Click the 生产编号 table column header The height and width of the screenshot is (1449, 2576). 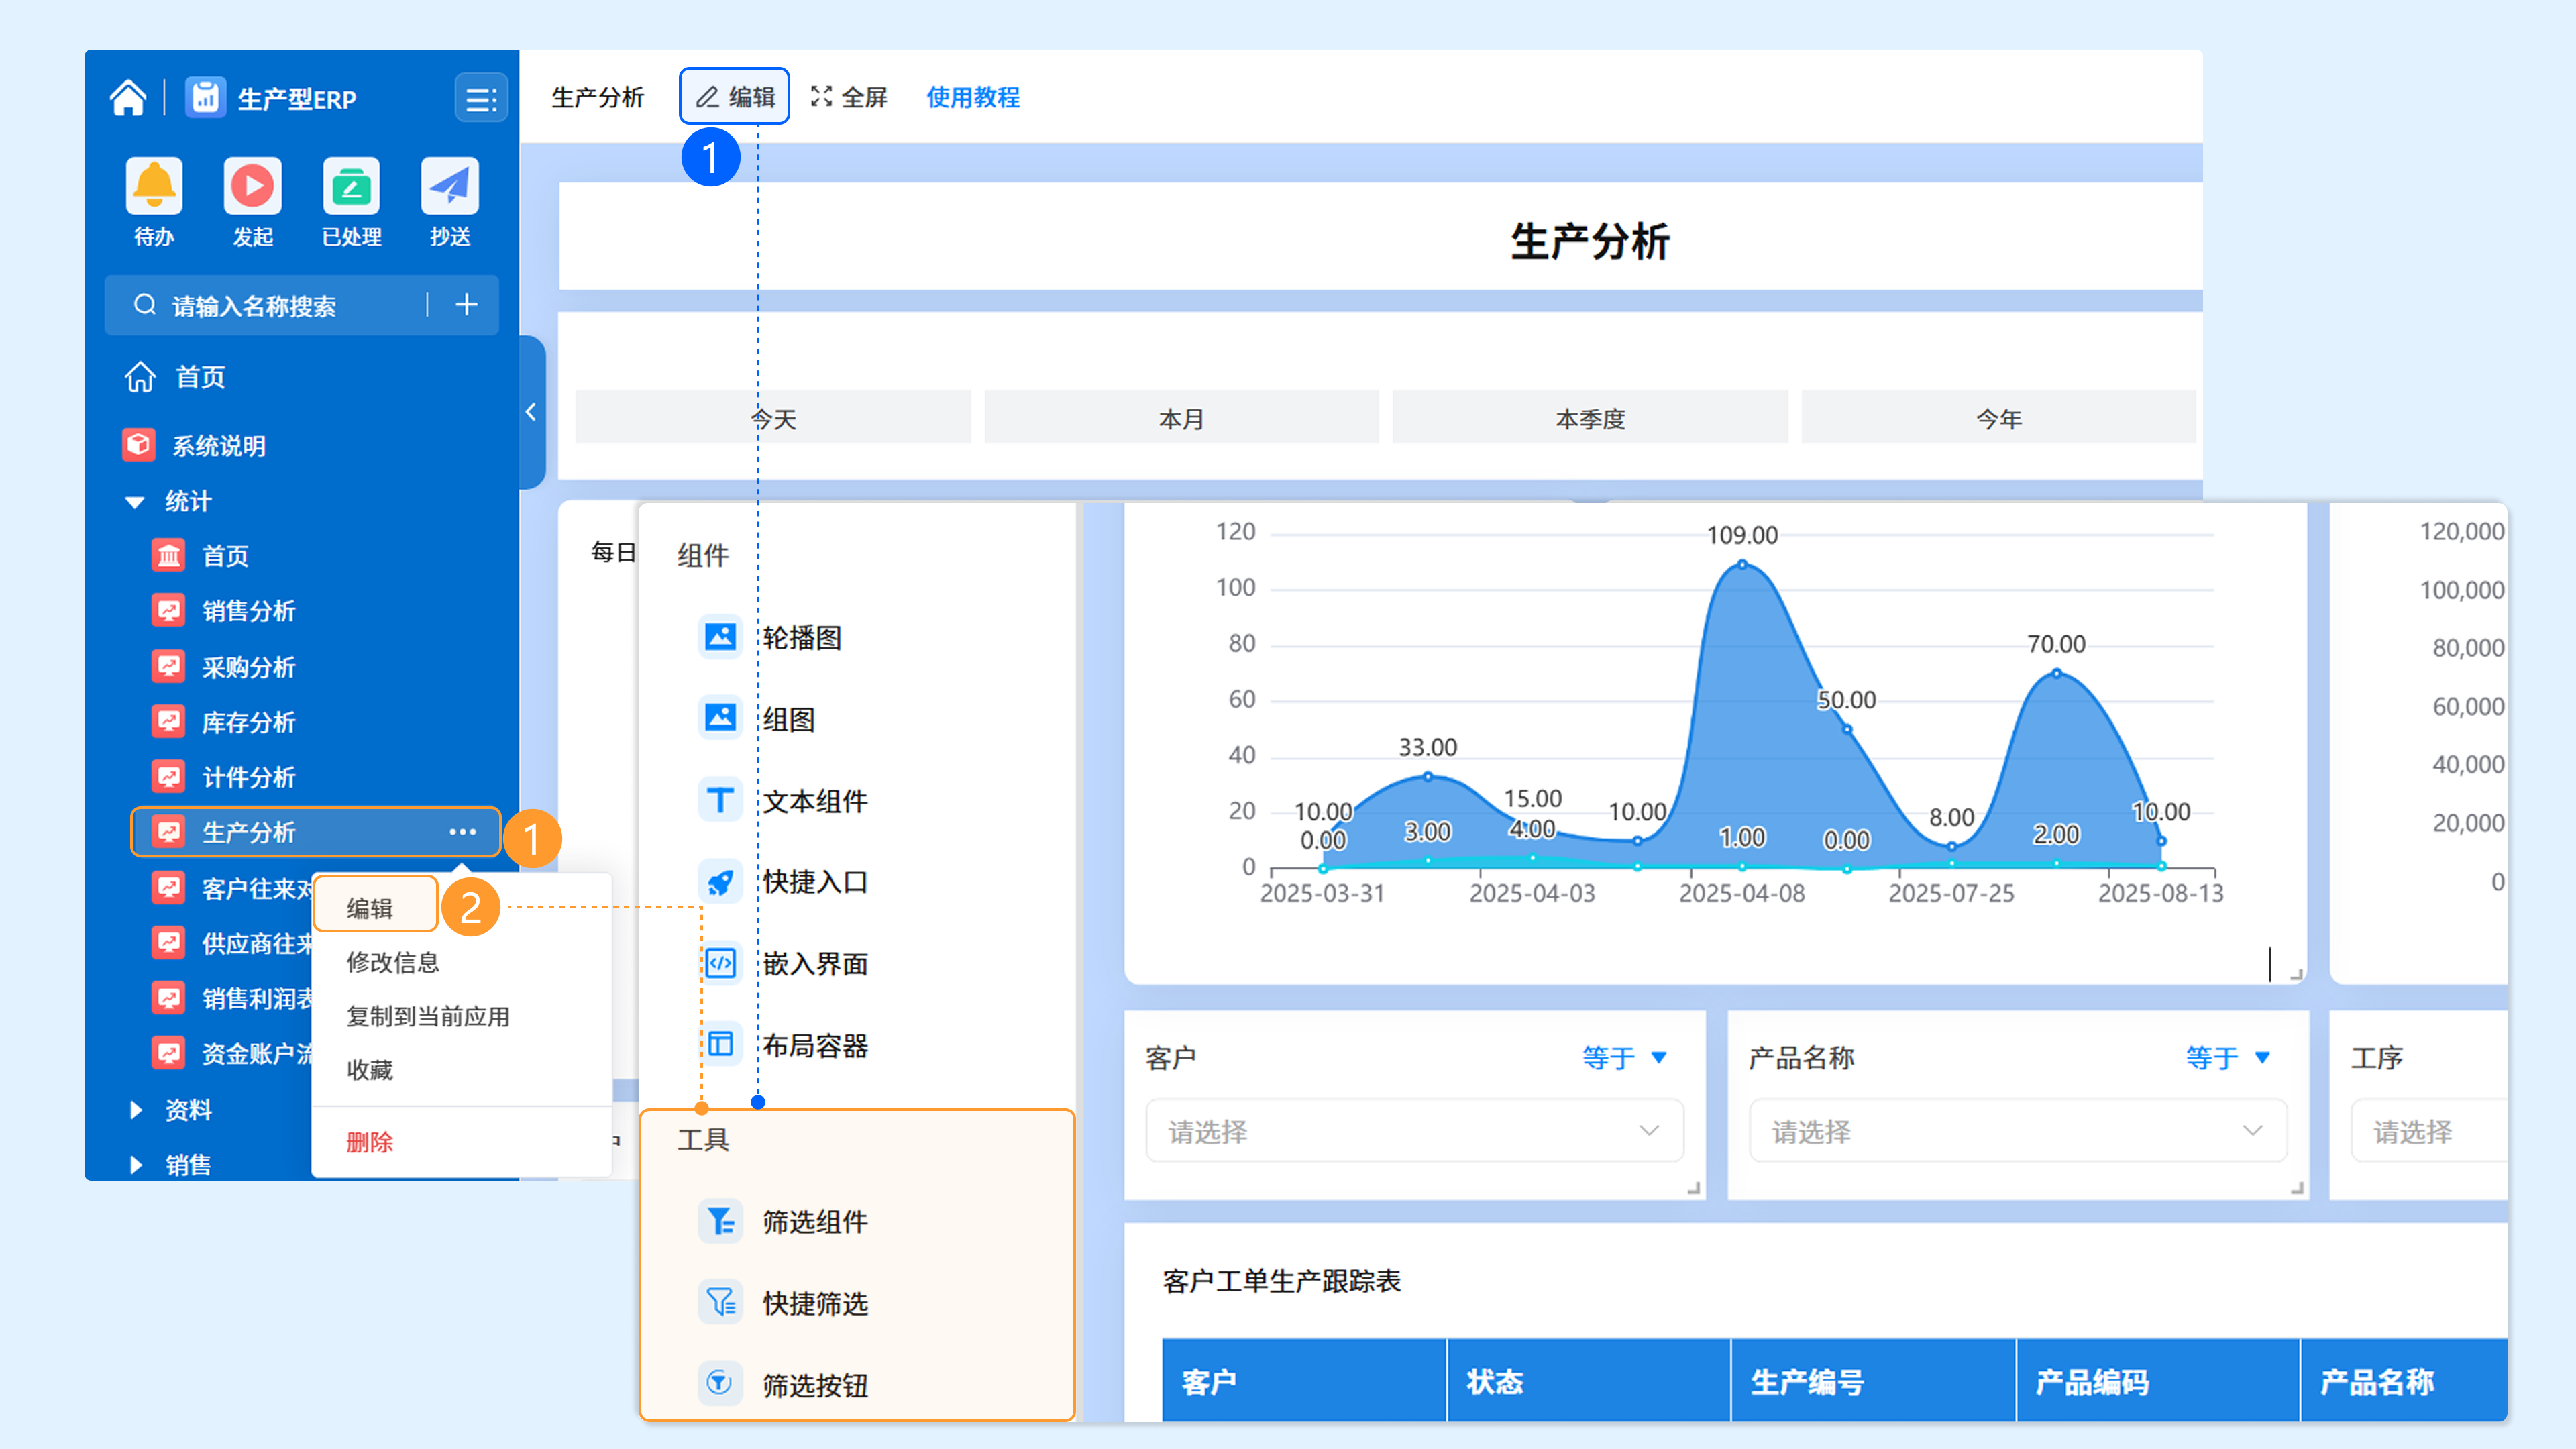(x=1874, y=1381)
